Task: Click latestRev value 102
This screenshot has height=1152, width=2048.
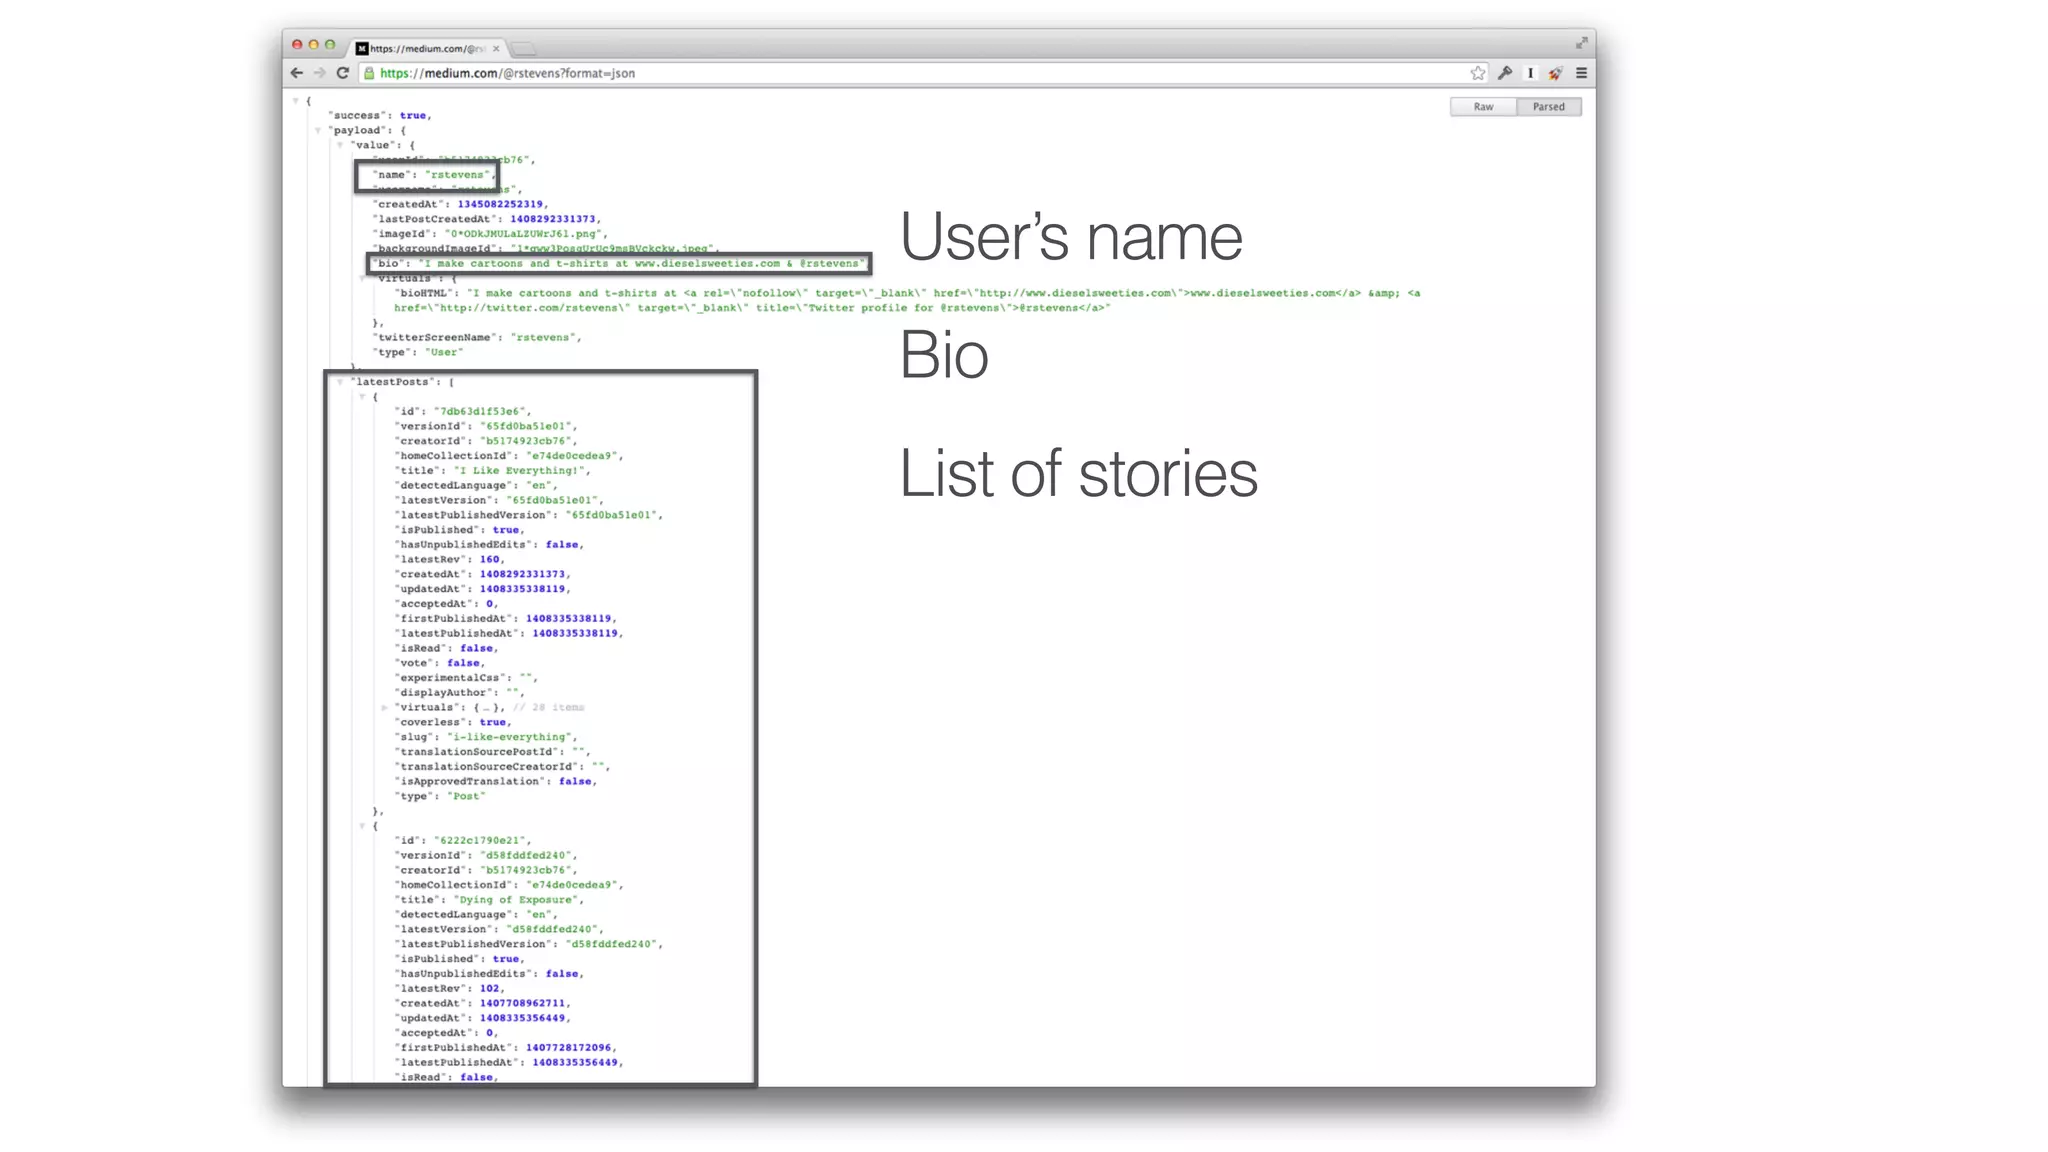Action: pyautogui.click(x=489, y=989)
